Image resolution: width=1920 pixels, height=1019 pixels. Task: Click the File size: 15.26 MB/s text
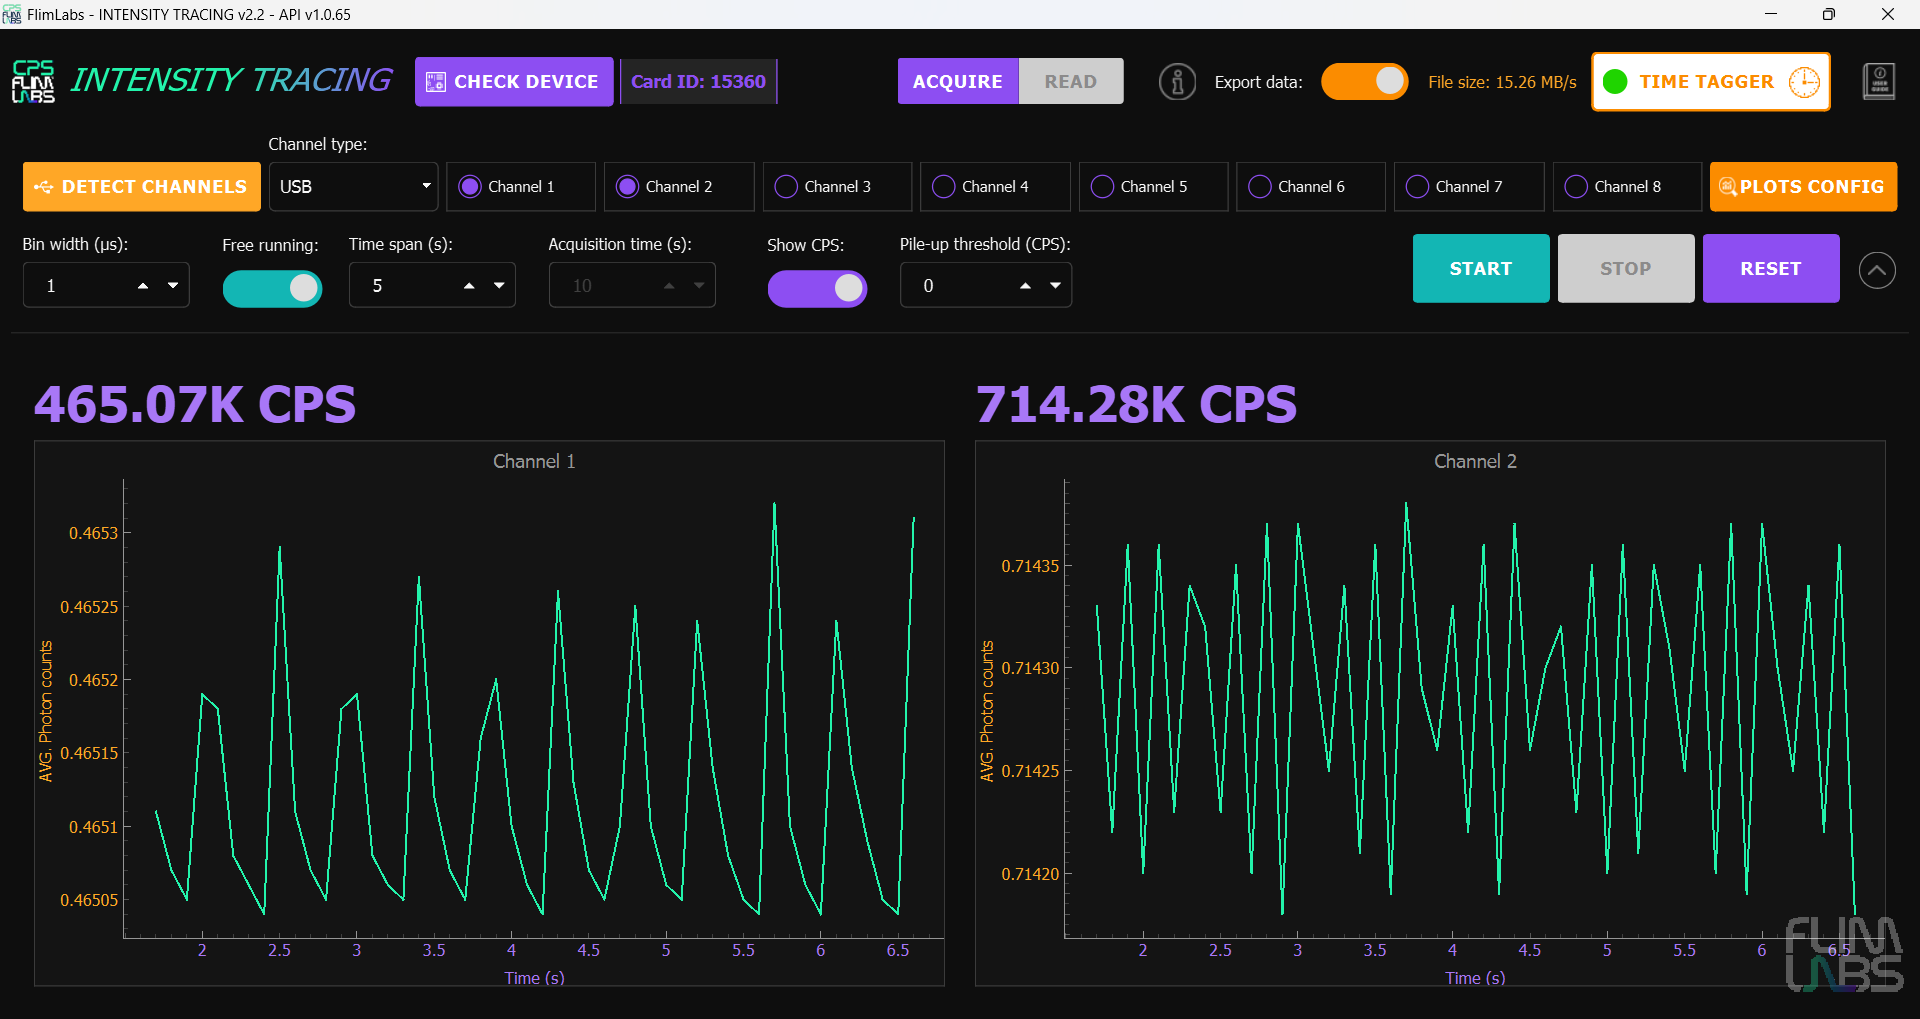[1502, 82]
